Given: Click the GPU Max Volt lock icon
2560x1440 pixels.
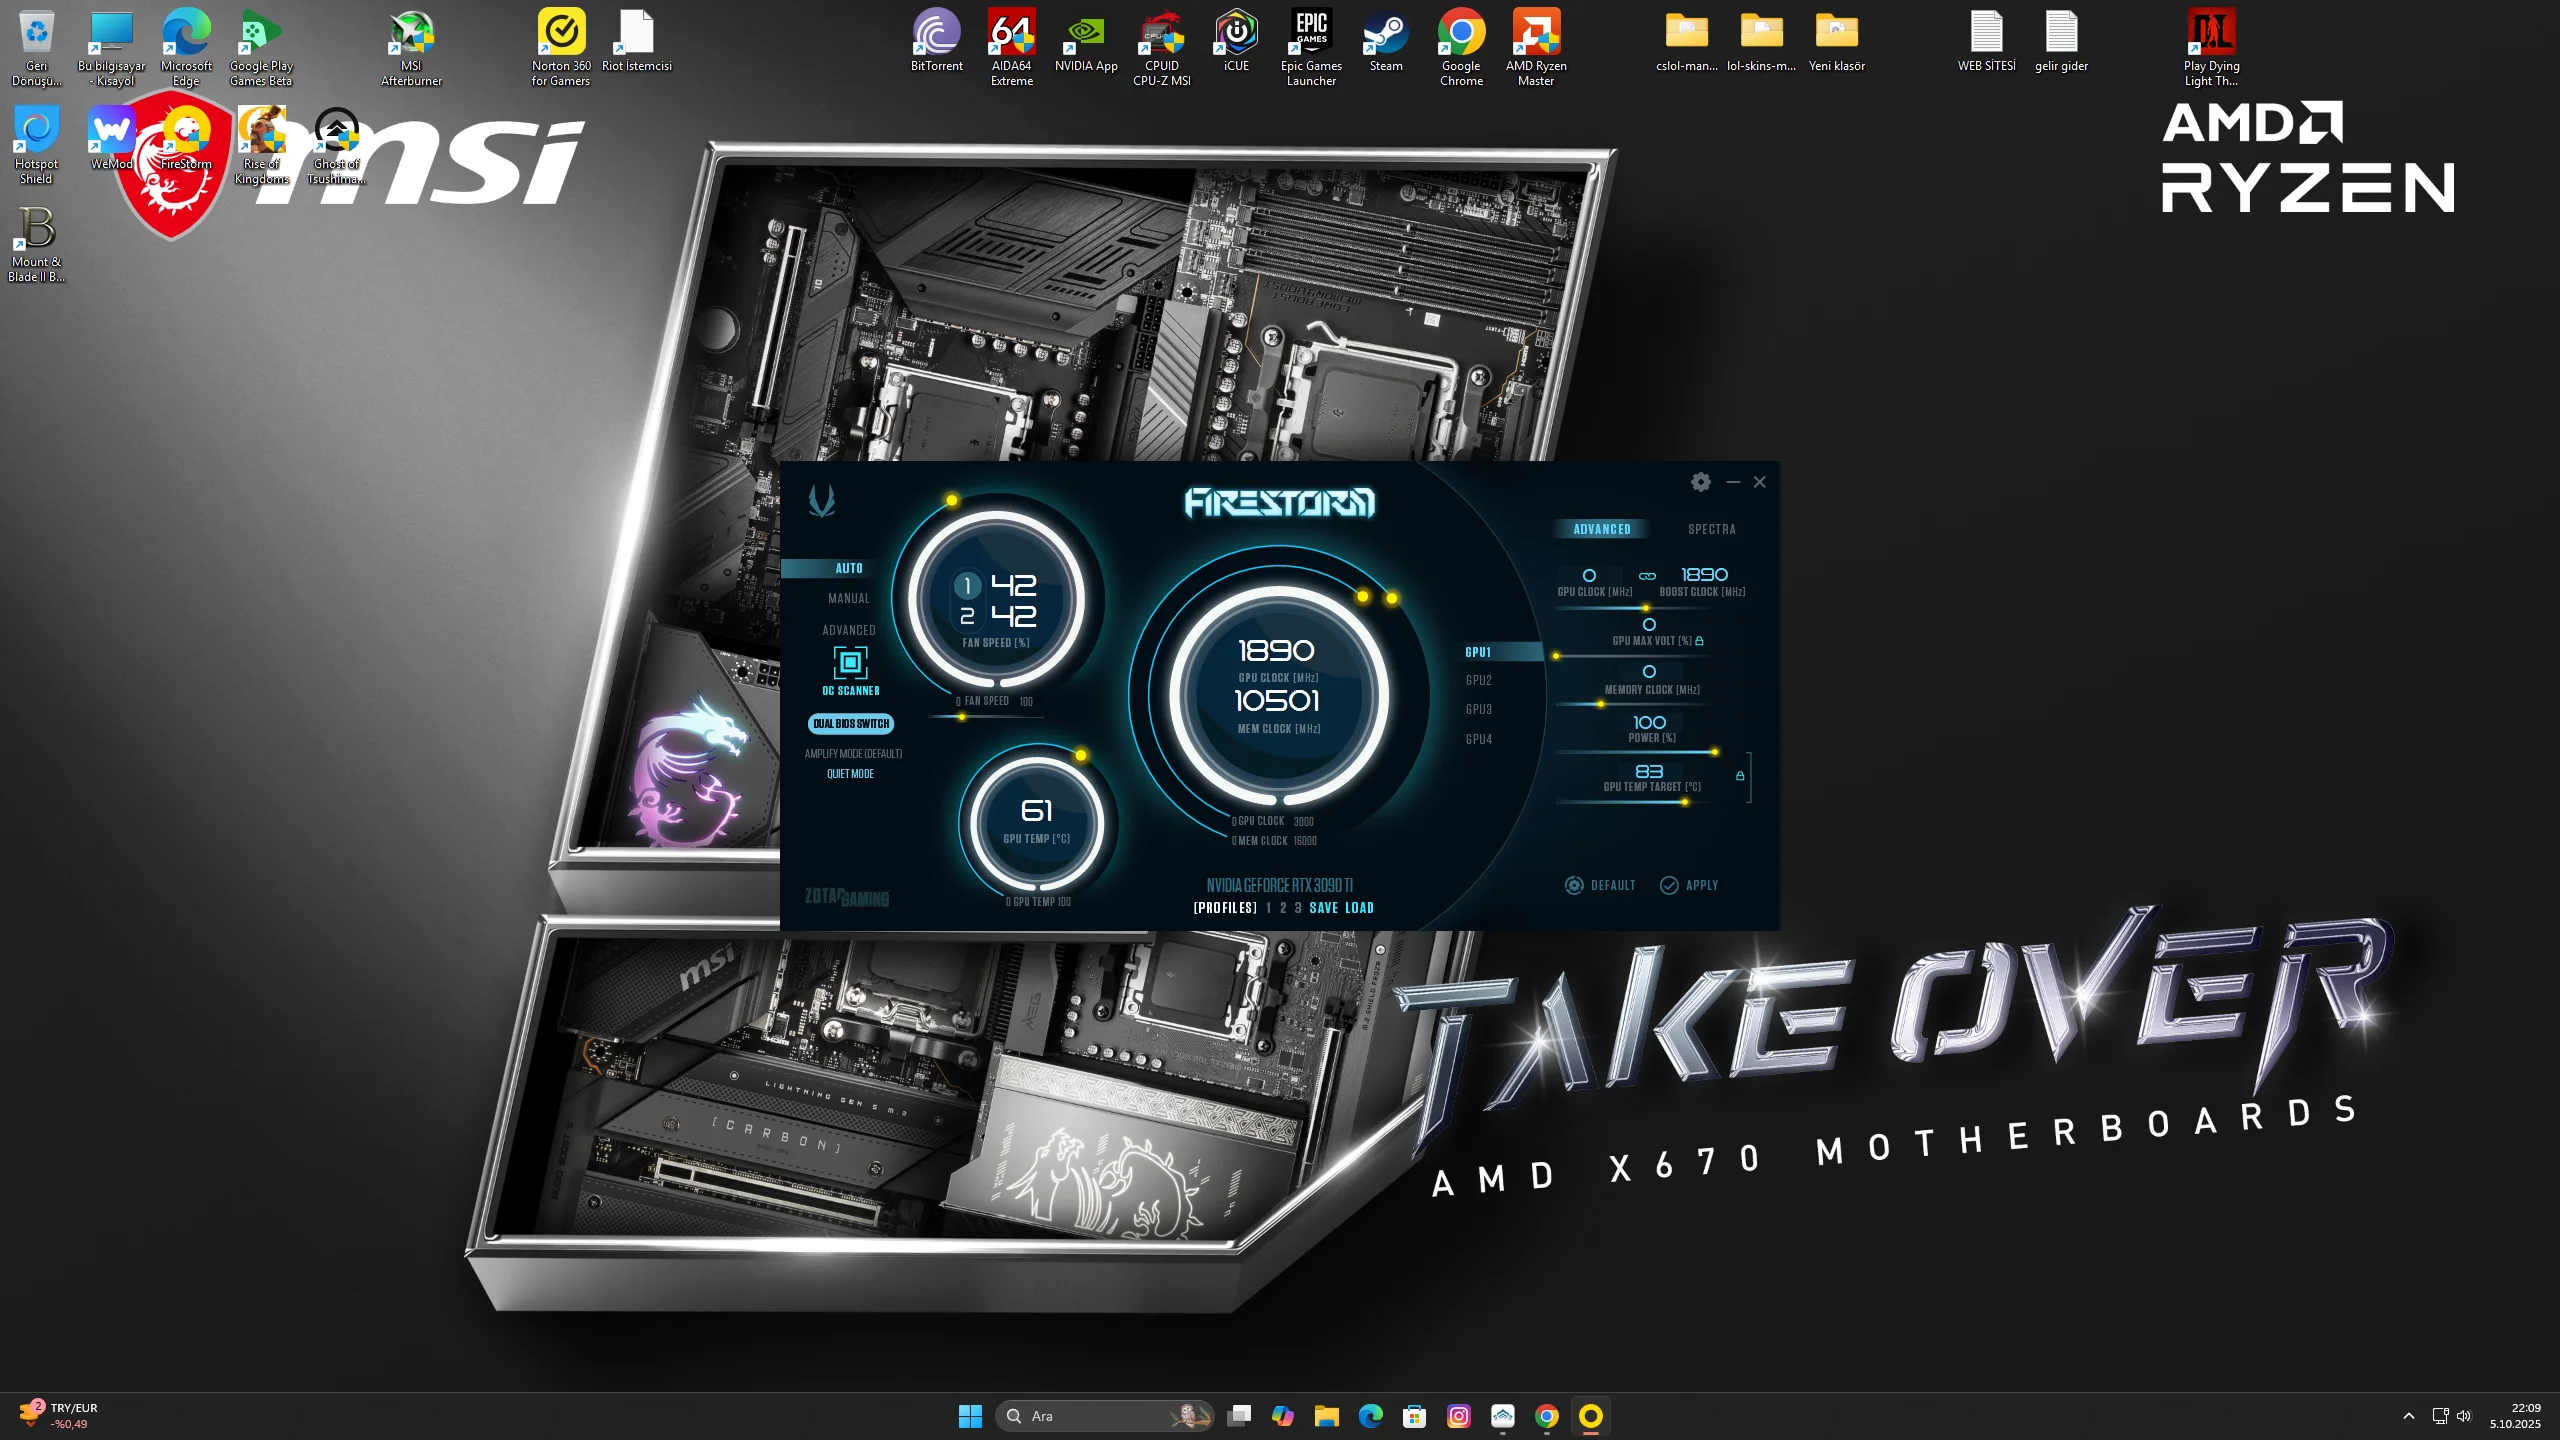Looking at the screenshot, I should click(x=1699, y=641).
